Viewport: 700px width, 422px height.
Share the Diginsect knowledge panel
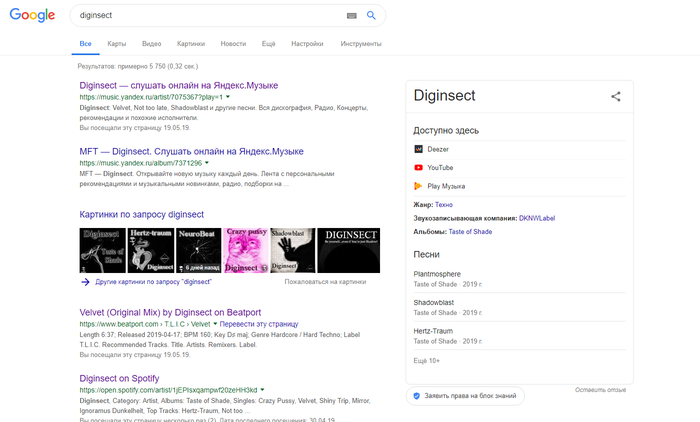tap(616, 97)
